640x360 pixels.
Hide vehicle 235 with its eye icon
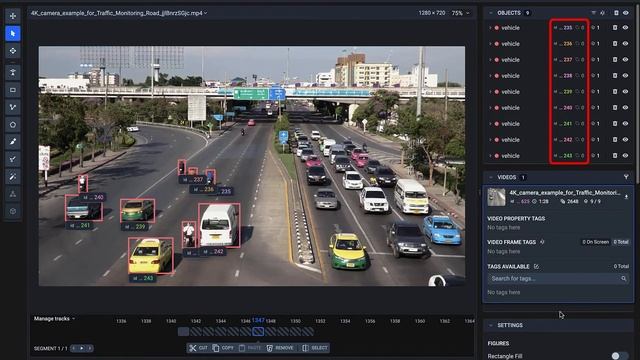625,28
